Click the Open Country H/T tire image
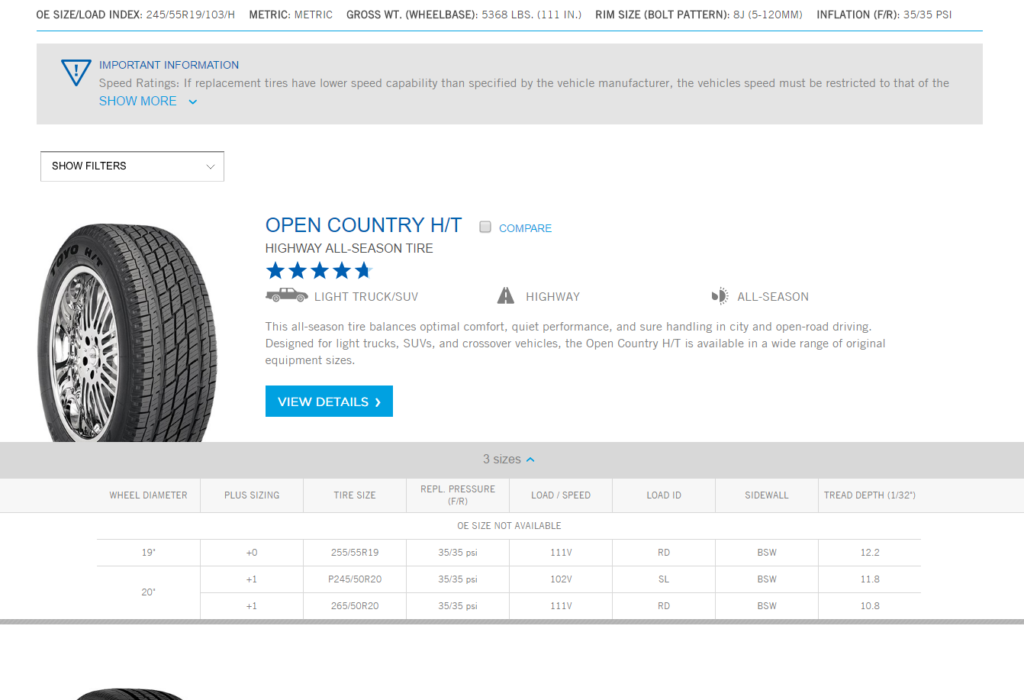This screenshot has height=700, width=1024. click(x=127, y=332)
